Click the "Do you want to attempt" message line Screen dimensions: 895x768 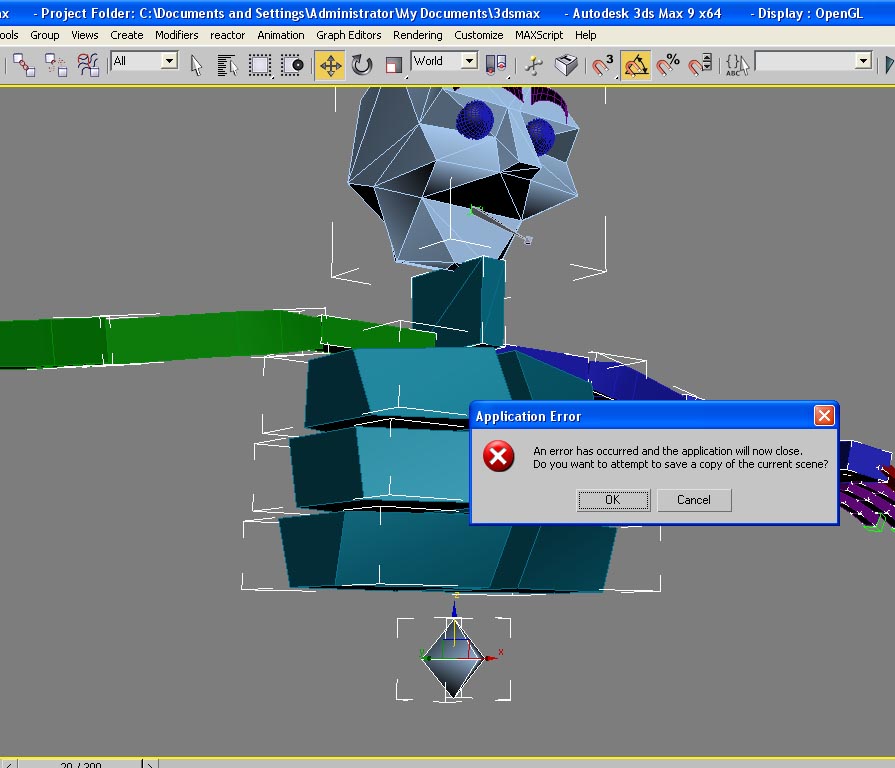[x=680, y=464]
